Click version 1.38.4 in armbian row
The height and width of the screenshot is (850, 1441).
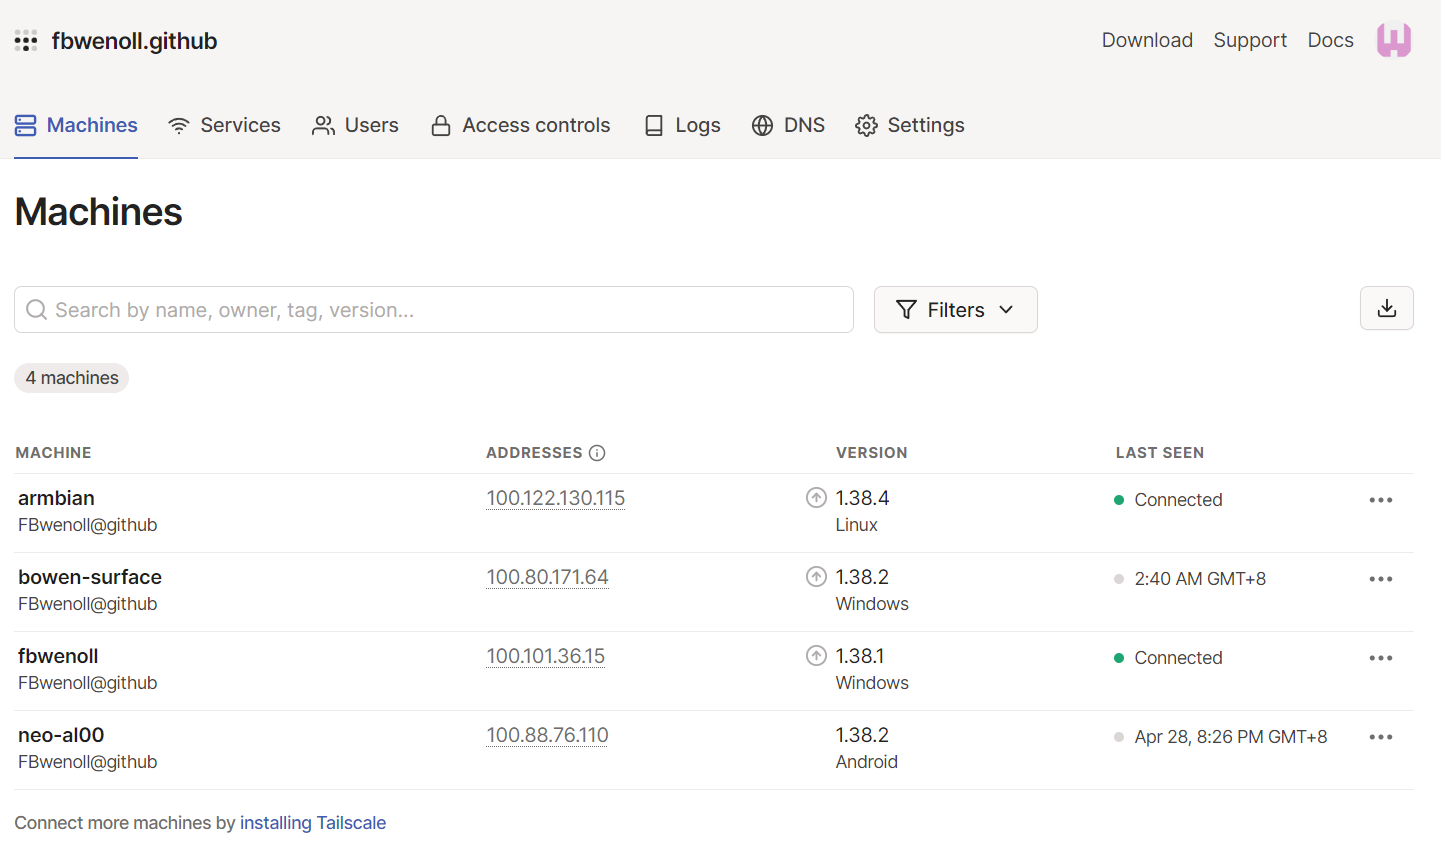tap(862, 498)
